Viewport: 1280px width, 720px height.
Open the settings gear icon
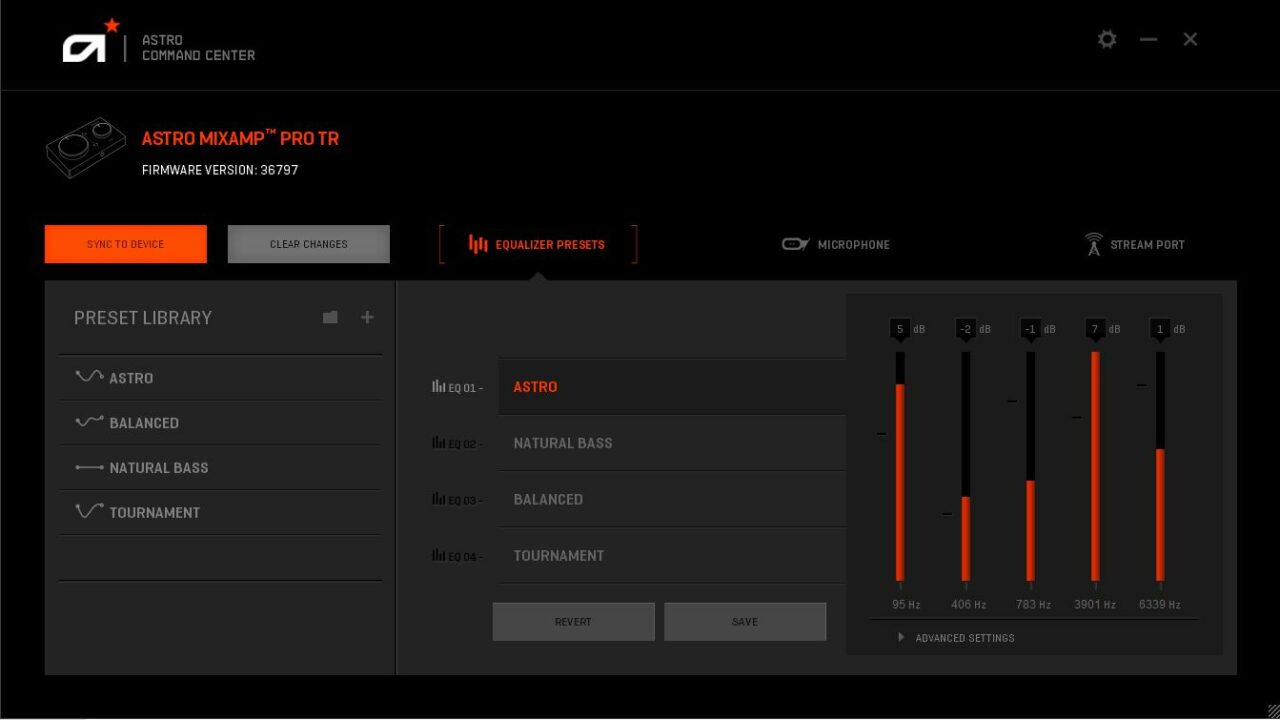tap(1106, 39)
